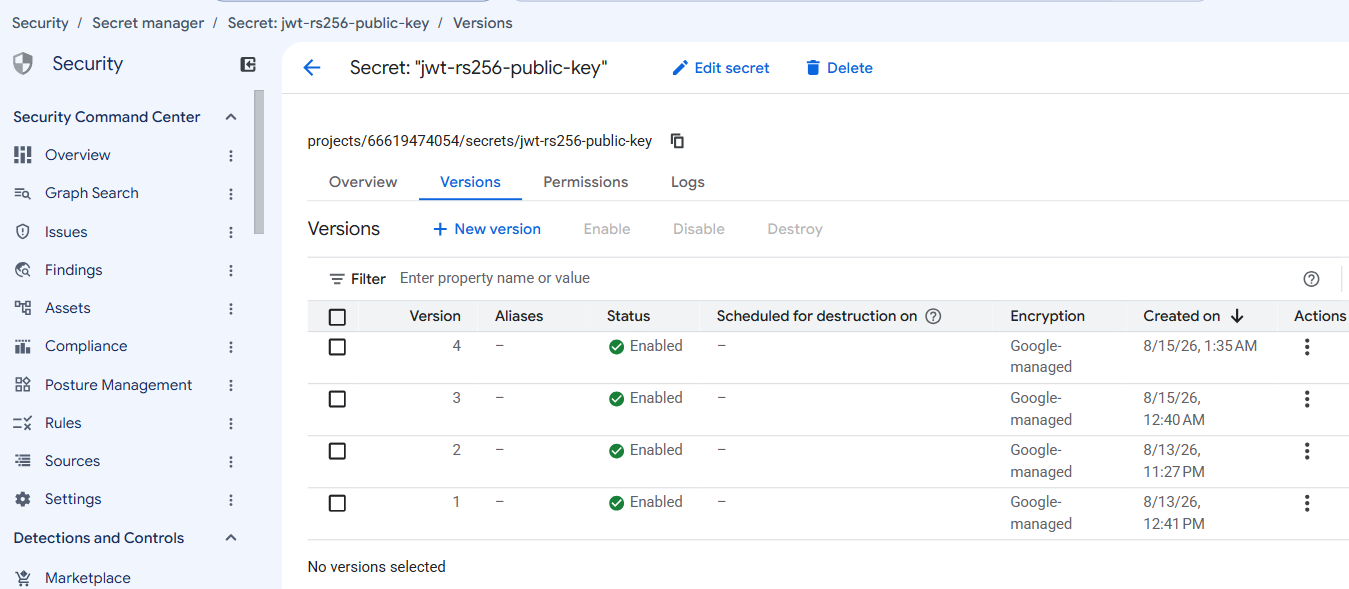The image size is (1349, 589).
Task: Click the Aliases column header
Action: coord(519,316)
